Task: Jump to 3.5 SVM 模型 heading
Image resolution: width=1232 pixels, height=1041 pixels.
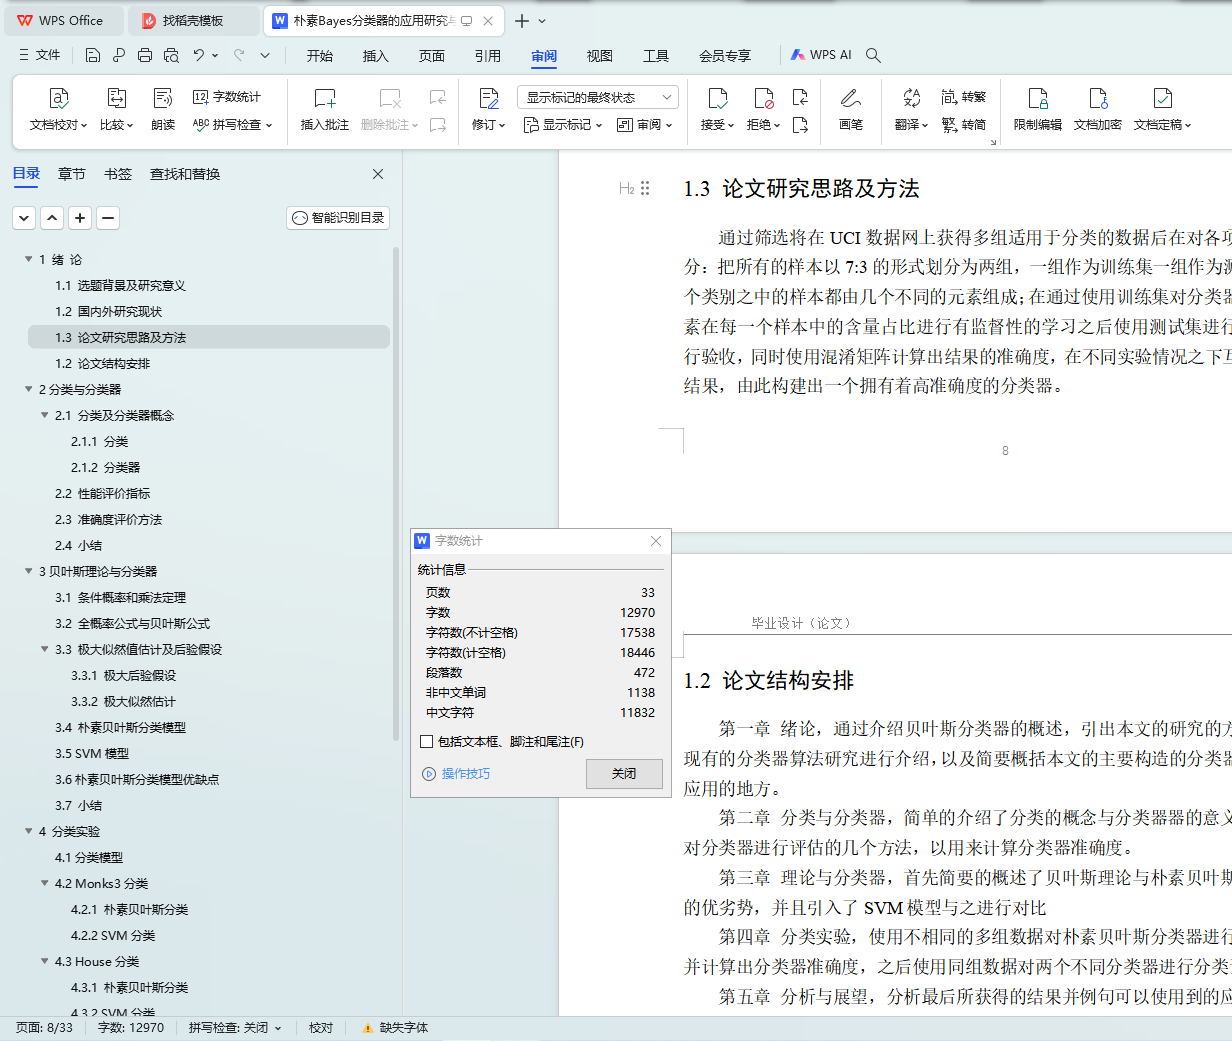Action: [92, 753]
